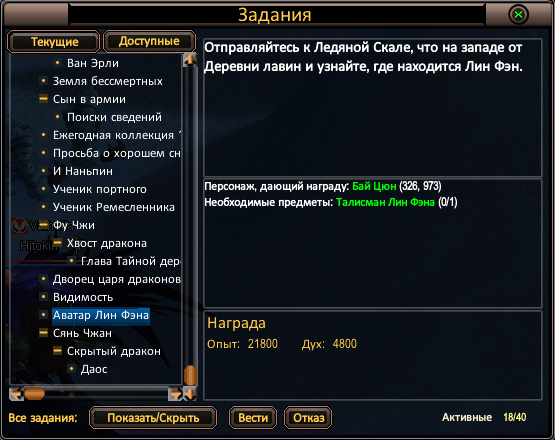
Task: Collapse the Фу Чжи quest group
Action: [x=43, y=225]
